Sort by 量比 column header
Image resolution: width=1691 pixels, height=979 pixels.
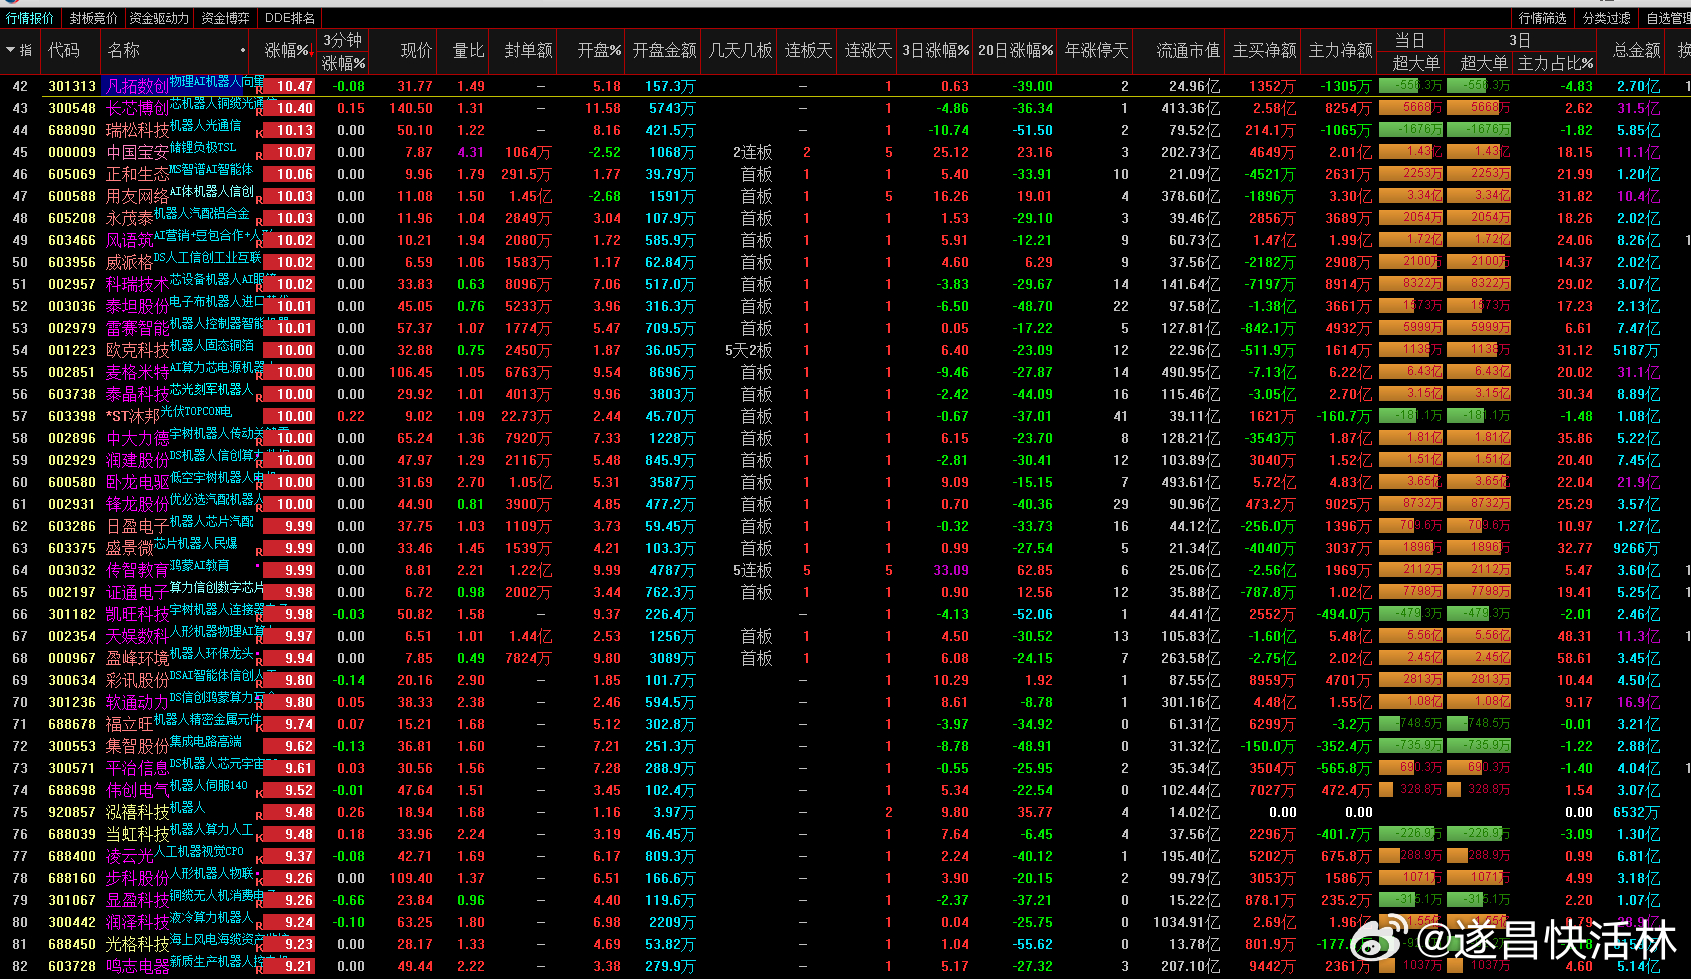coord(468,50)
